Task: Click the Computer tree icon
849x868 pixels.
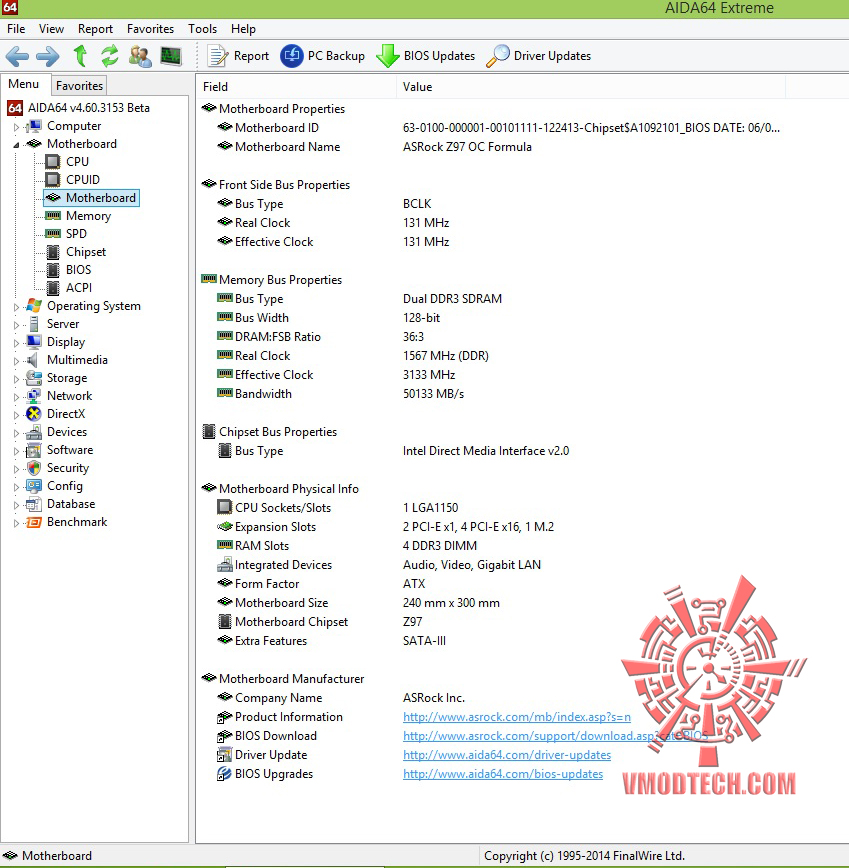Action: coord(34,126)
